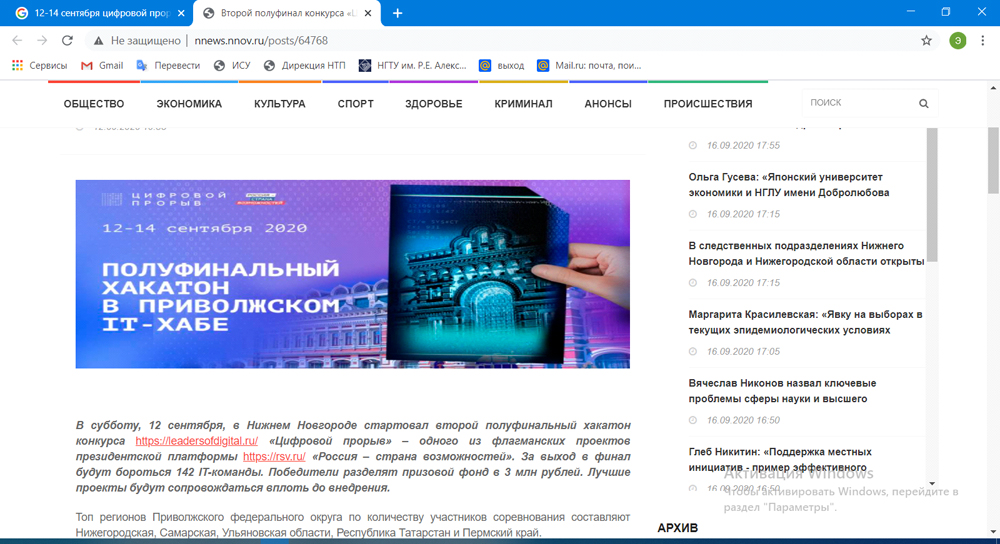Screen dimensions: 1000x544
Task: Click the 16.09.2020 17:55 timestamp
Action: pyautogui.click(x=743, y=145)
